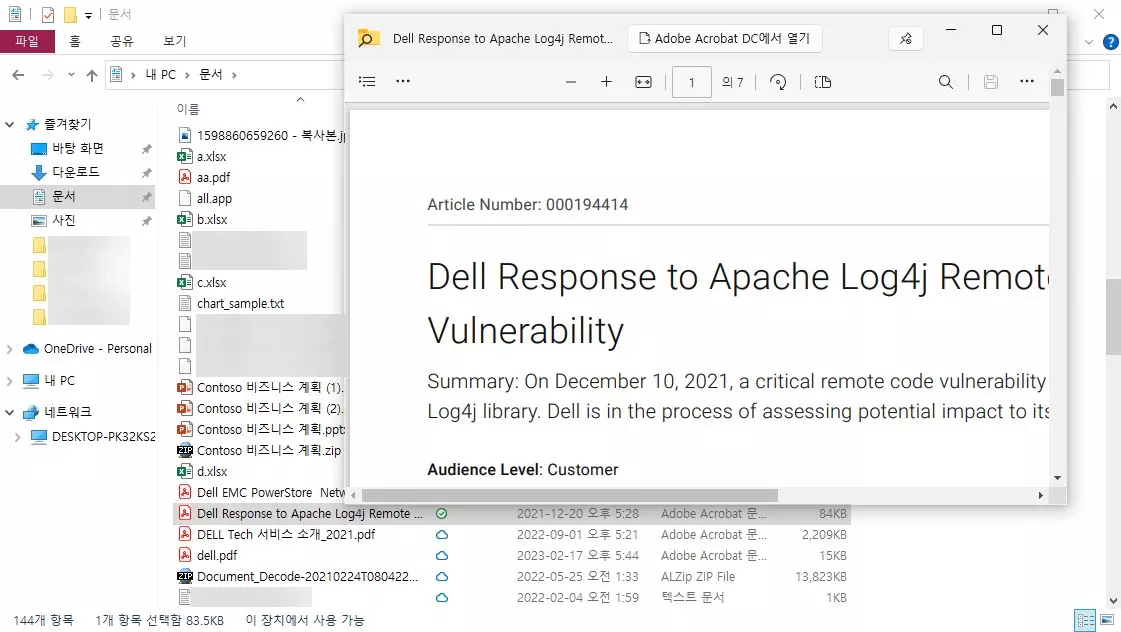The width and height of the screenshot is (1121, 632).
Task: Select Contoso 비즈니스 계획.zip file
Action: point(269,450)
